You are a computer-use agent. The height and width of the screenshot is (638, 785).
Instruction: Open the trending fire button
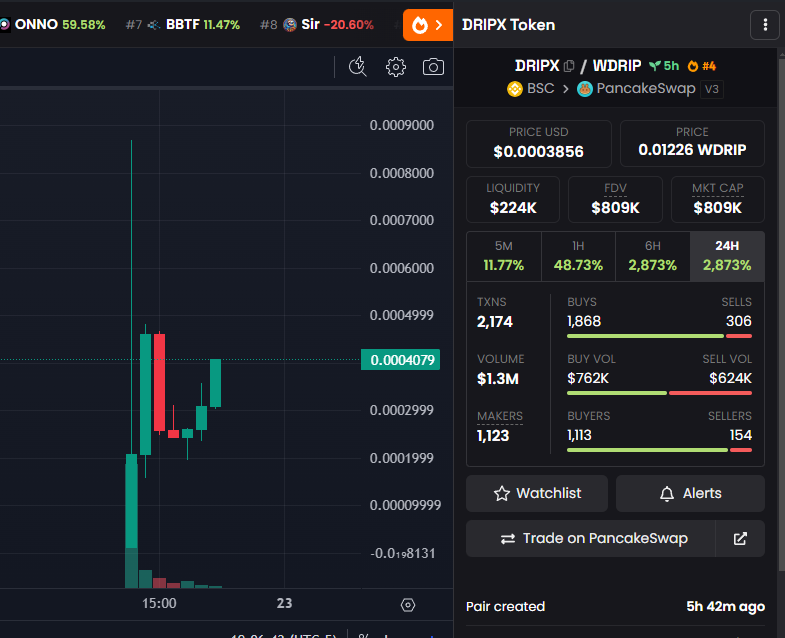point(428,25)
